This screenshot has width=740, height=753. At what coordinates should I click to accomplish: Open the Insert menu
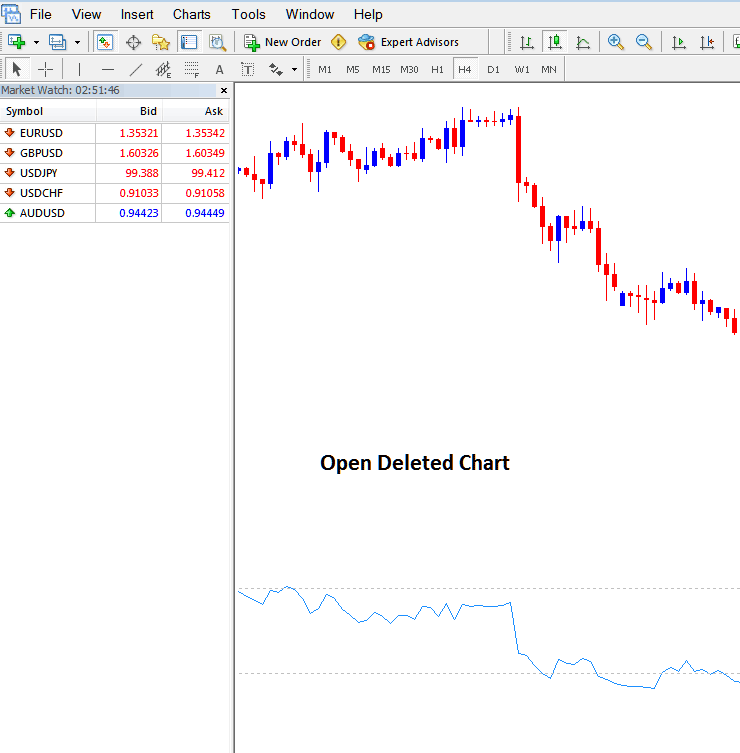137,14
